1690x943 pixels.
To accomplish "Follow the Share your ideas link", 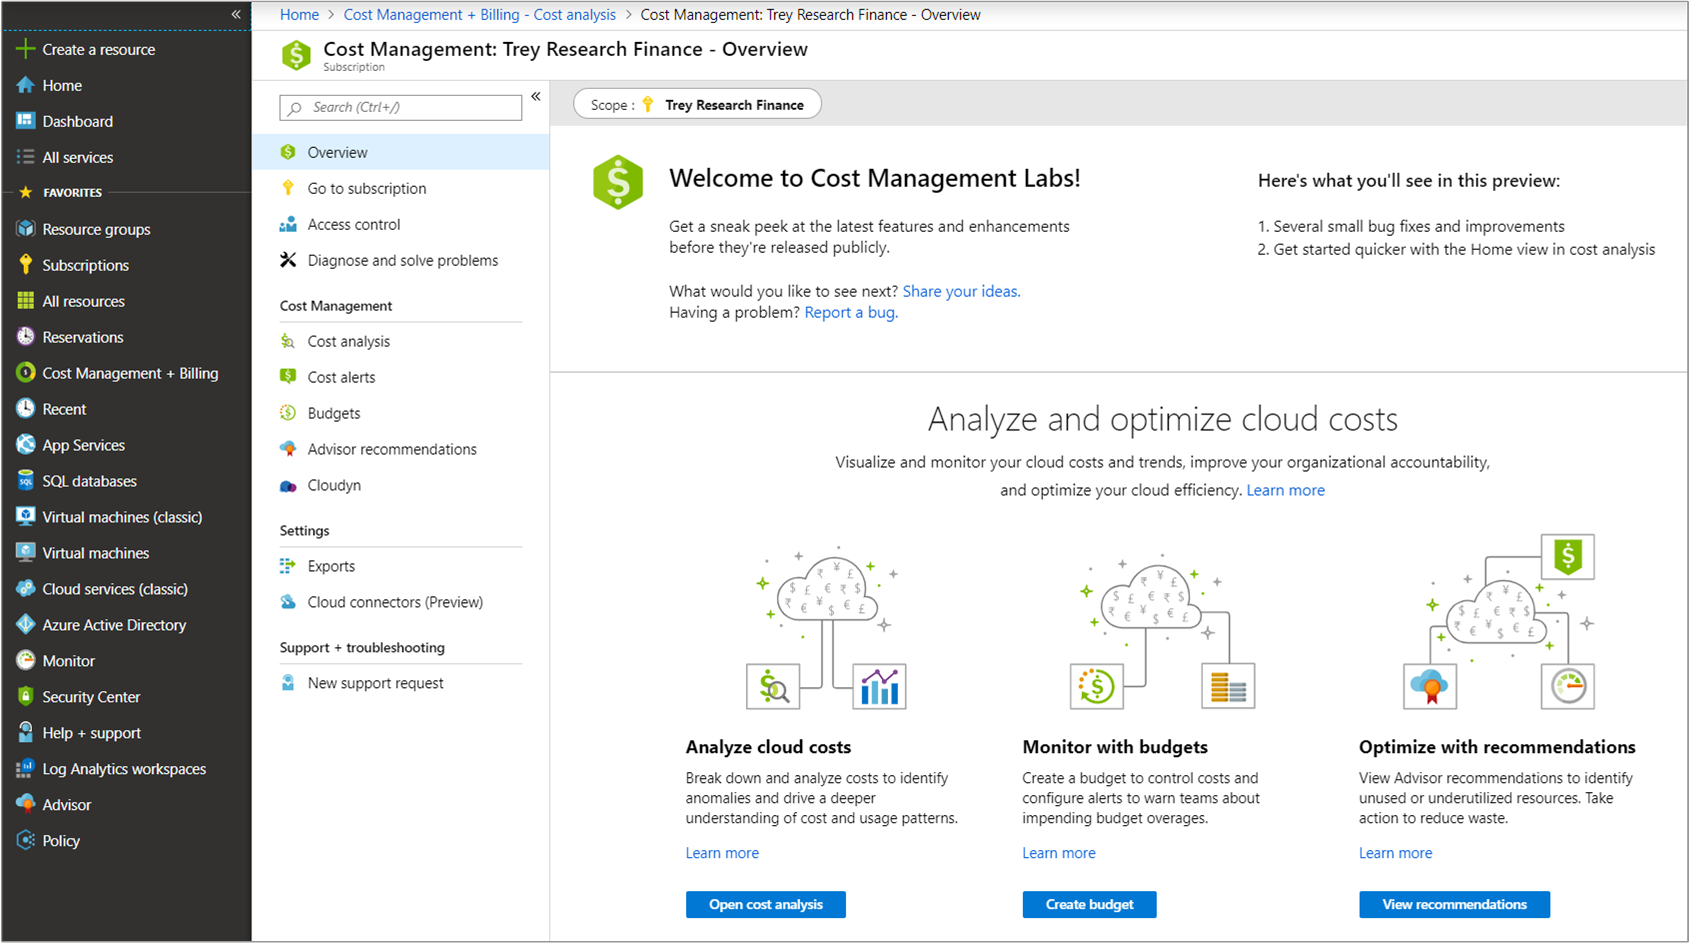I will [x=961, y=291].
